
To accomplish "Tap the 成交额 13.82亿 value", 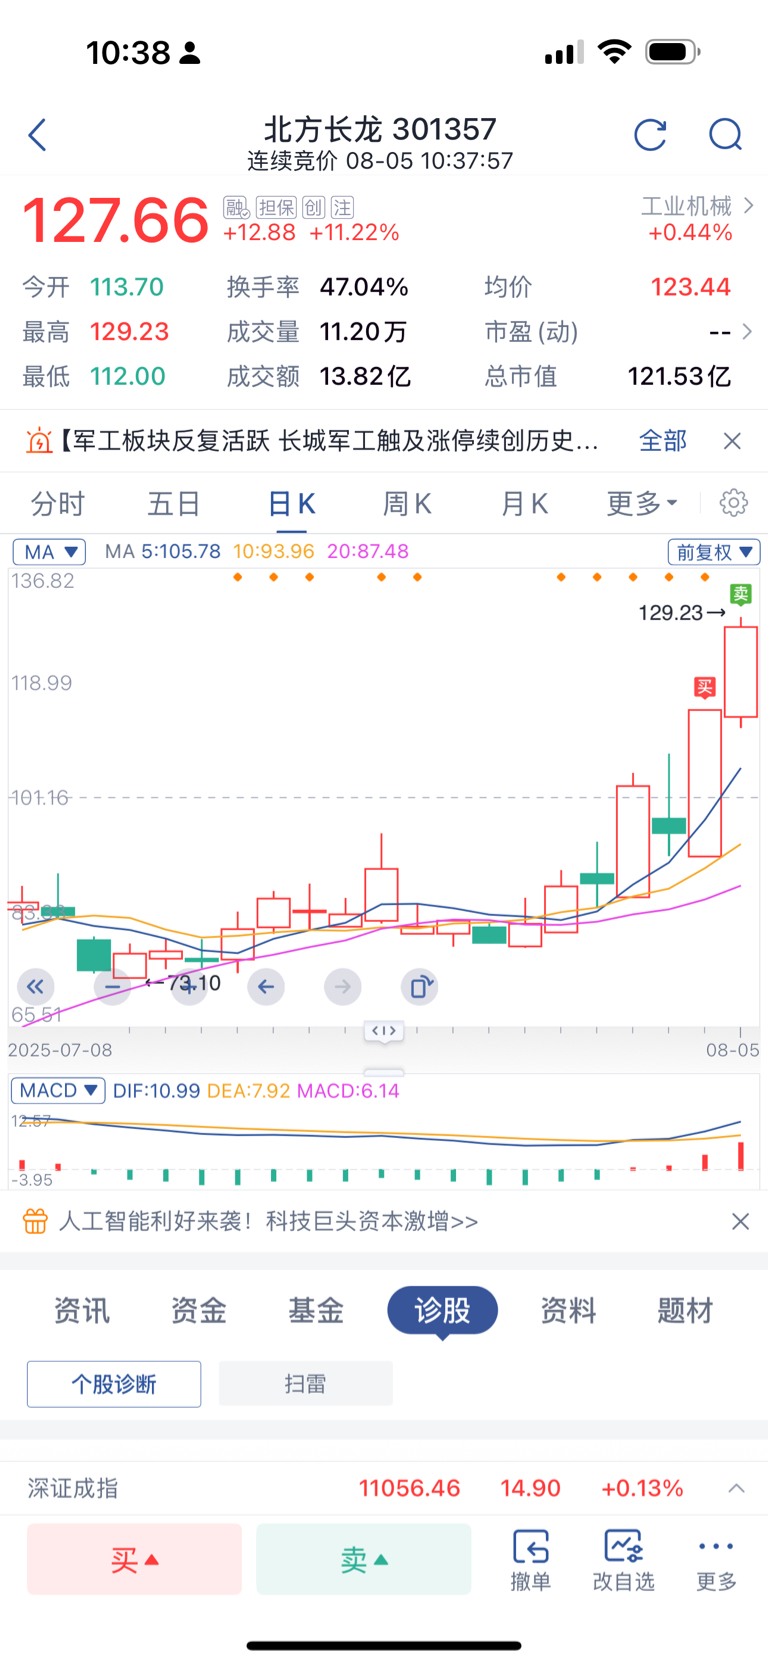I will tap(365, 376).
